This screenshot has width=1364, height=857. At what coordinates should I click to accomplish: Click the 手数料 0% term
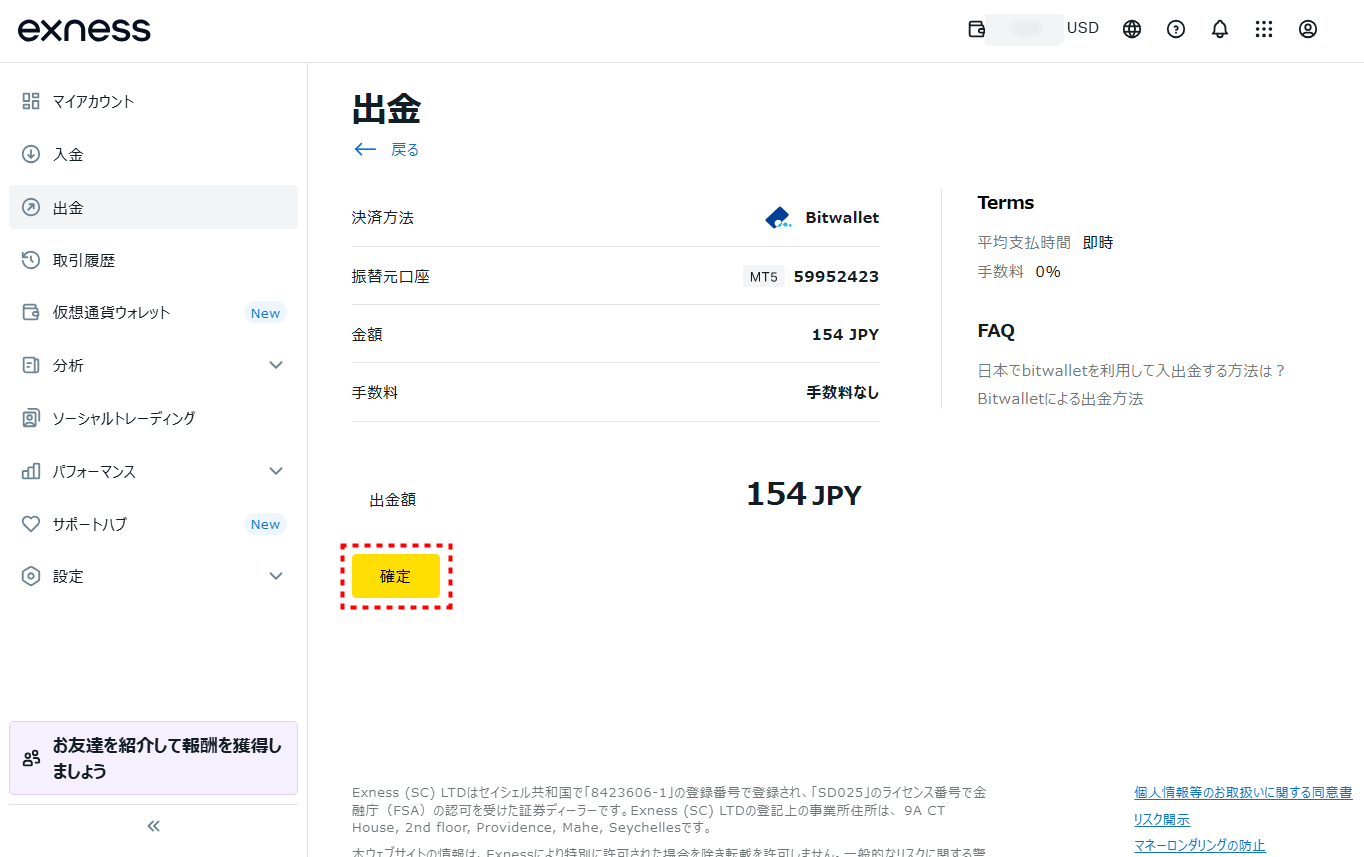(1019, 271)
